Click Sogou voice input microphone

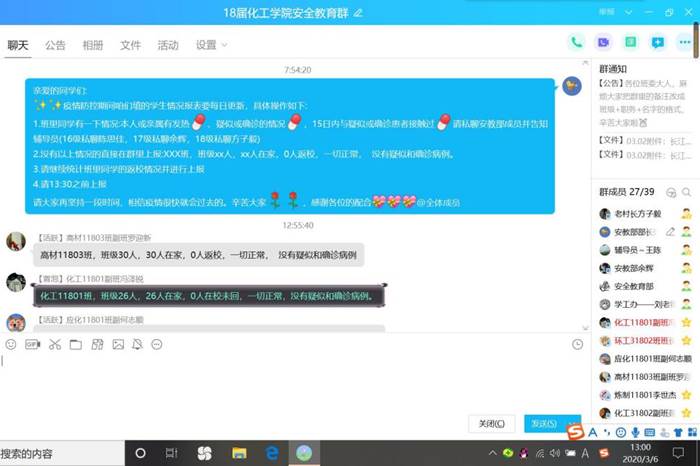point(635,432)
